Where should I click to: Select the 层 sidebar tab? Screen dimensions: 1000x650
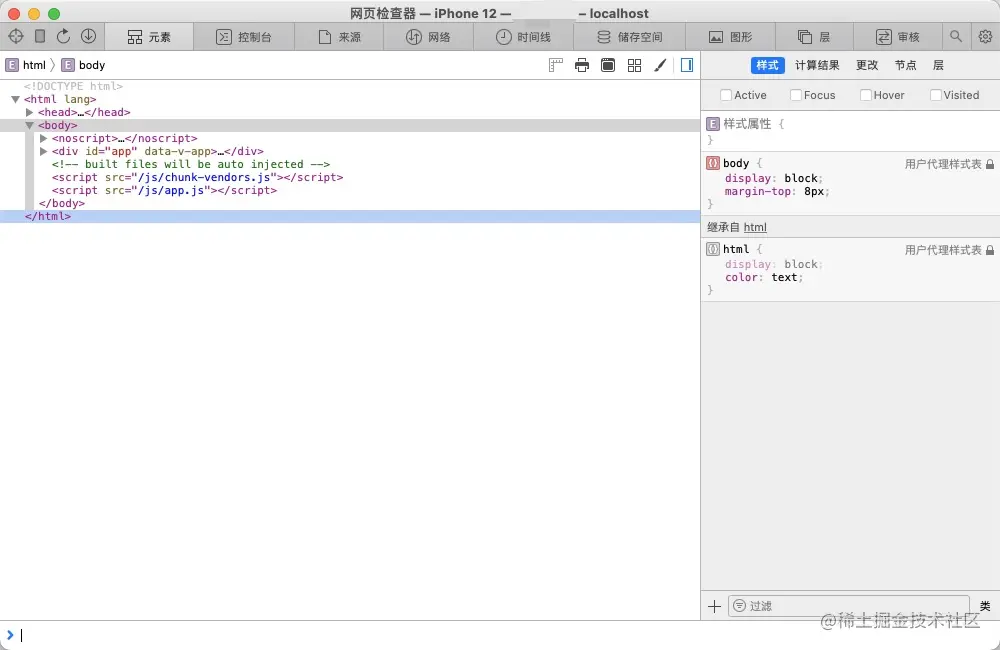point(938,65)
